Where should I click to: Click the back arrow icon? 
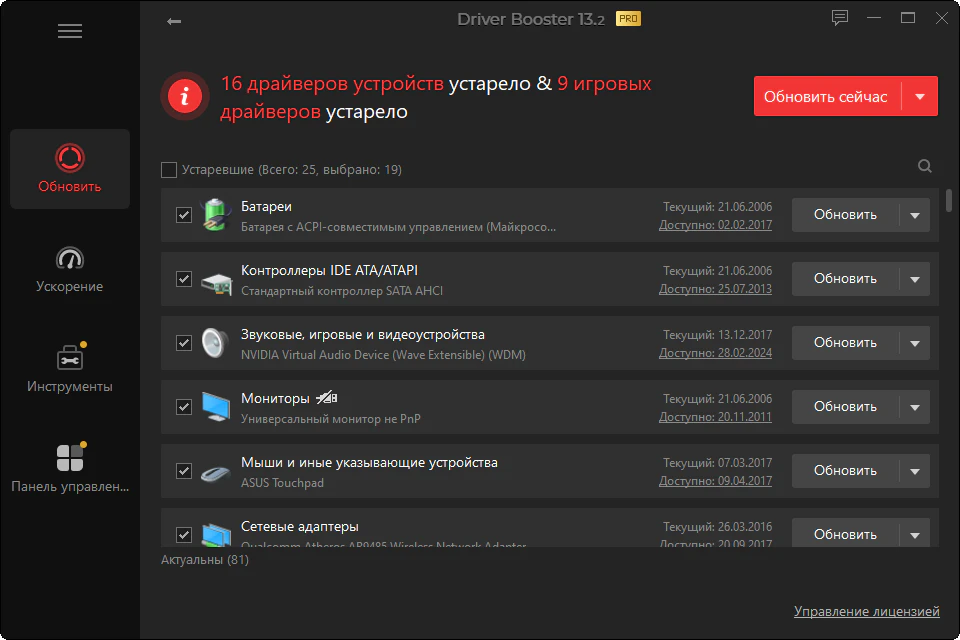point(174,21)
